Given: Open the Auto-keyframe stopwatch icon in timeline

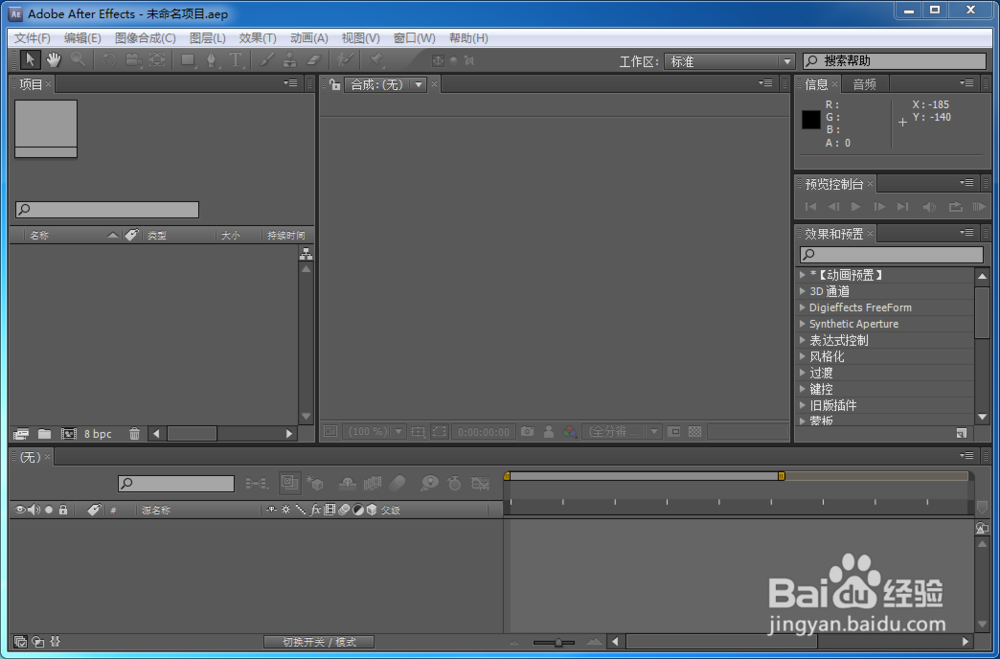Looking at the screenshot, I should (x=454, y=484).
